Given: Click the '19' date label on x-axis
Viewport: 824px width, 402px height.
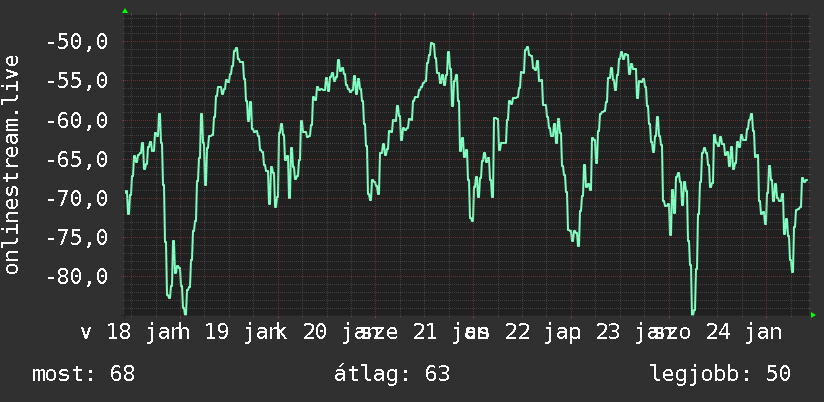Looking at the screenshot, I should 217,333.
